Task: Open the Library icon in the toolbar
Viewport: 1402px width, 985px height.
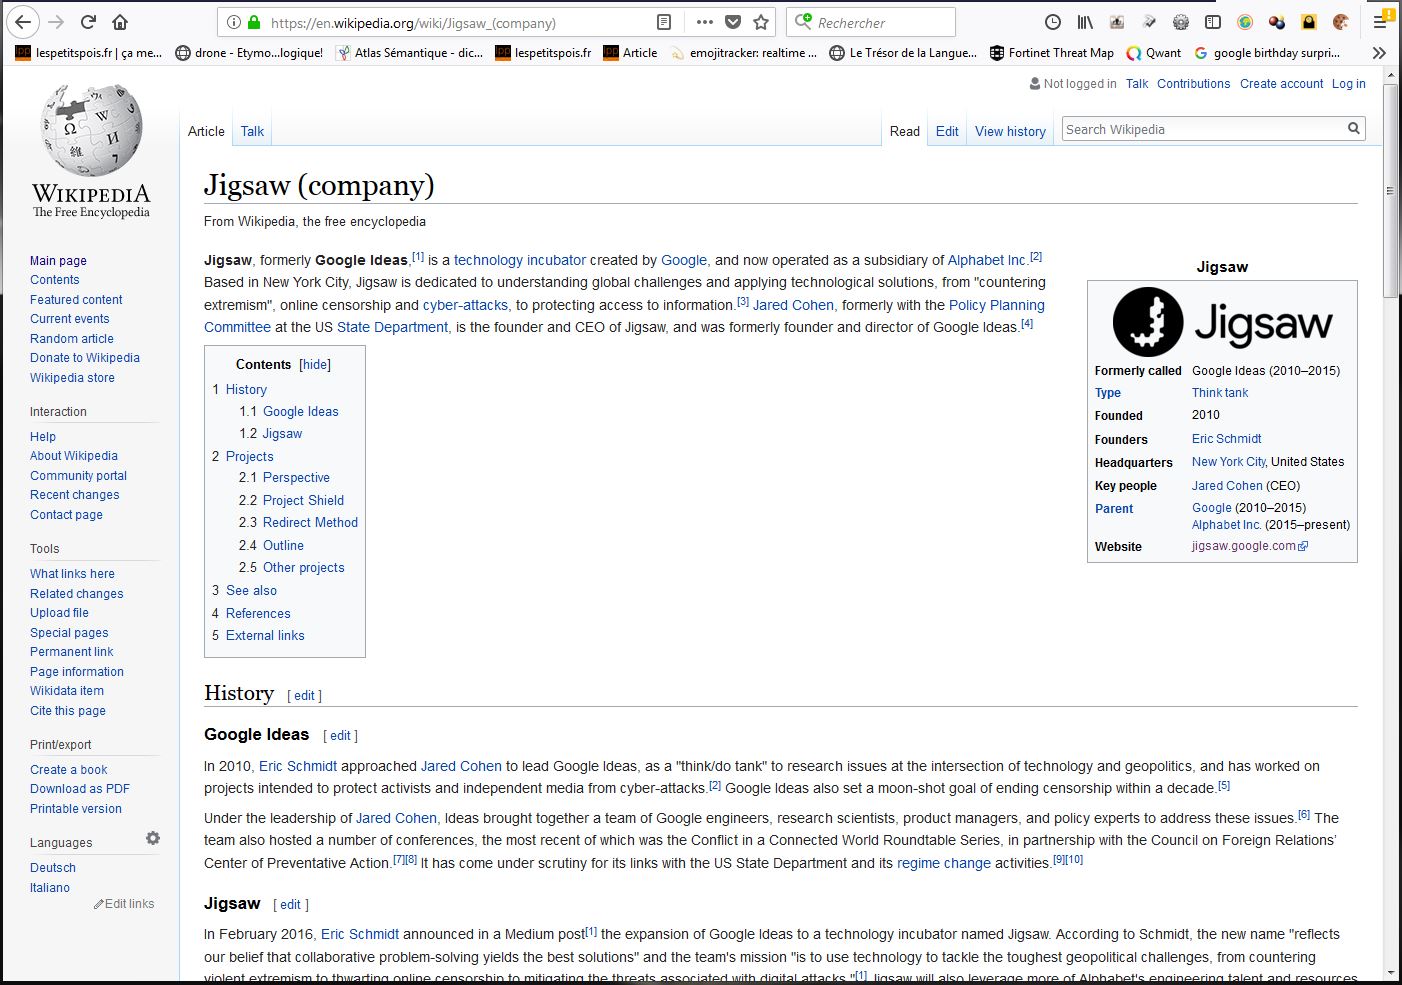Action: [x=1085, y=22]
